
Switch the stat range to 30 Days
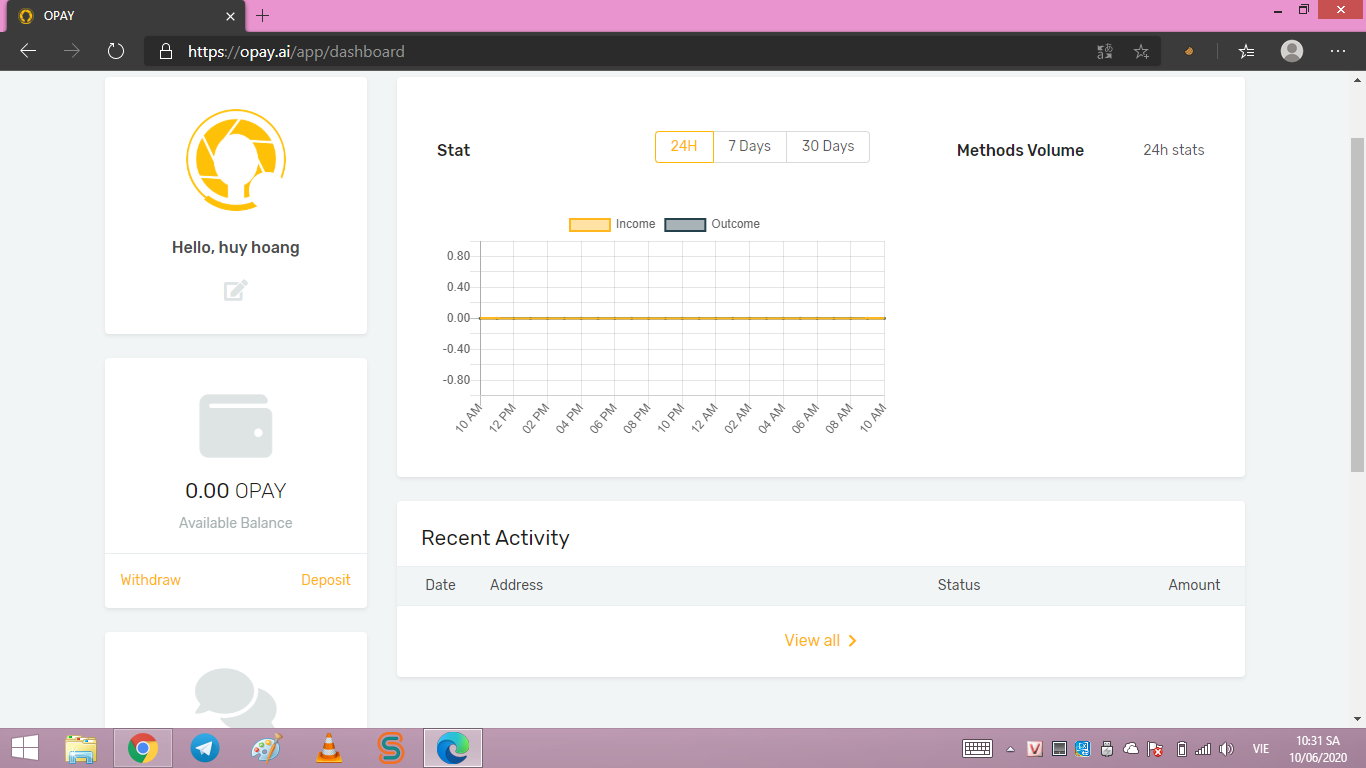click(828, 147)
